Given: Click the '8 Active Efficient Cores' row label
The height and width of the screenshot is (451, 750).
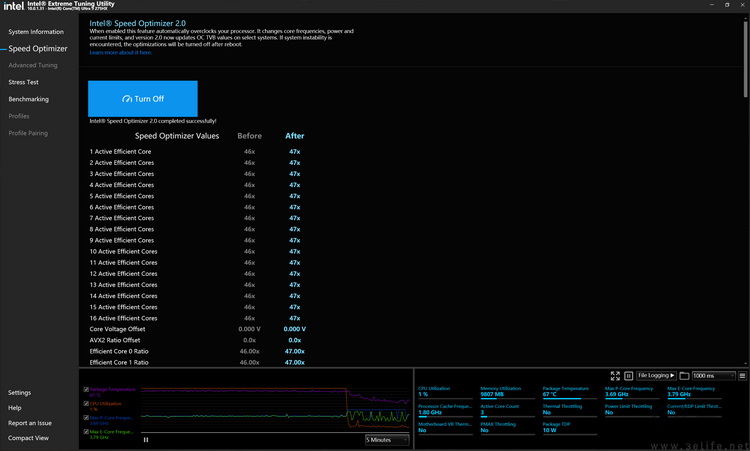Looking at the screenshot, I should [121, 229].
